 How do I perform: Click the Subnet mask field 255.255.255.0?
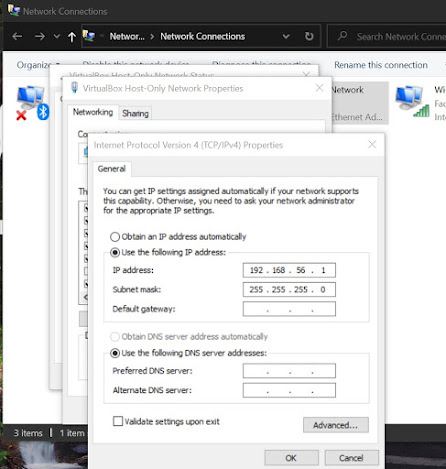click(x=289, y=289)
